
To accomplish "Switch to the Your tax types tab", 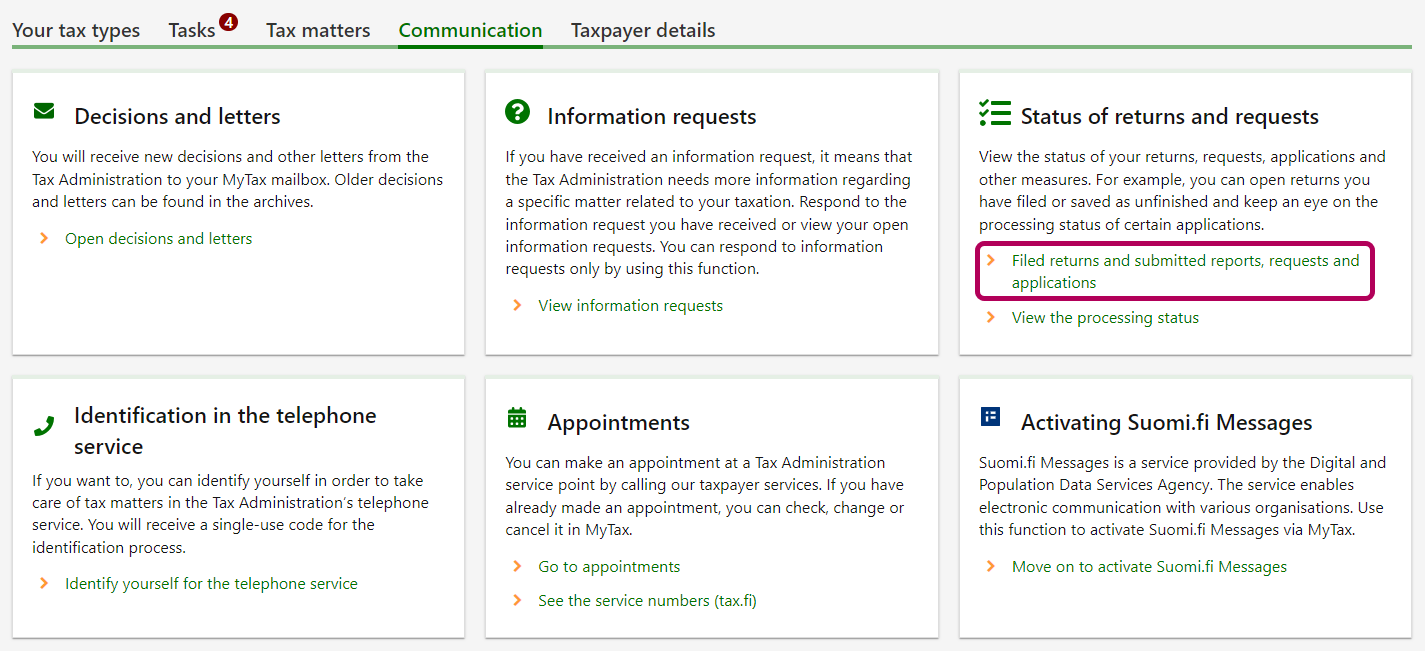I will coord(76,30).
